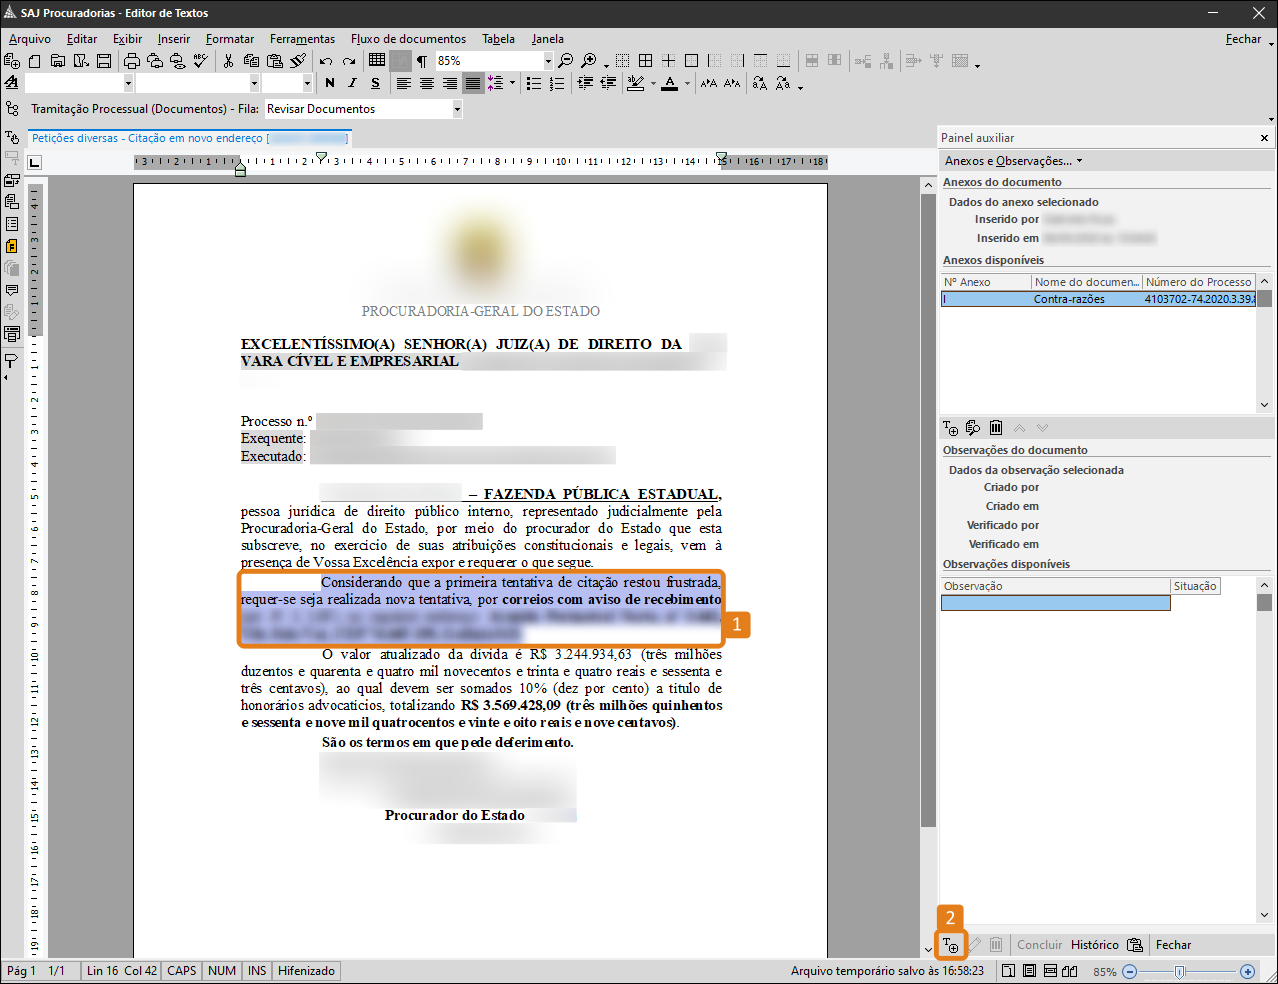Open the Ferramentas menu
This screenshot has width=1278, height=984.
click(x=302, y=39)
